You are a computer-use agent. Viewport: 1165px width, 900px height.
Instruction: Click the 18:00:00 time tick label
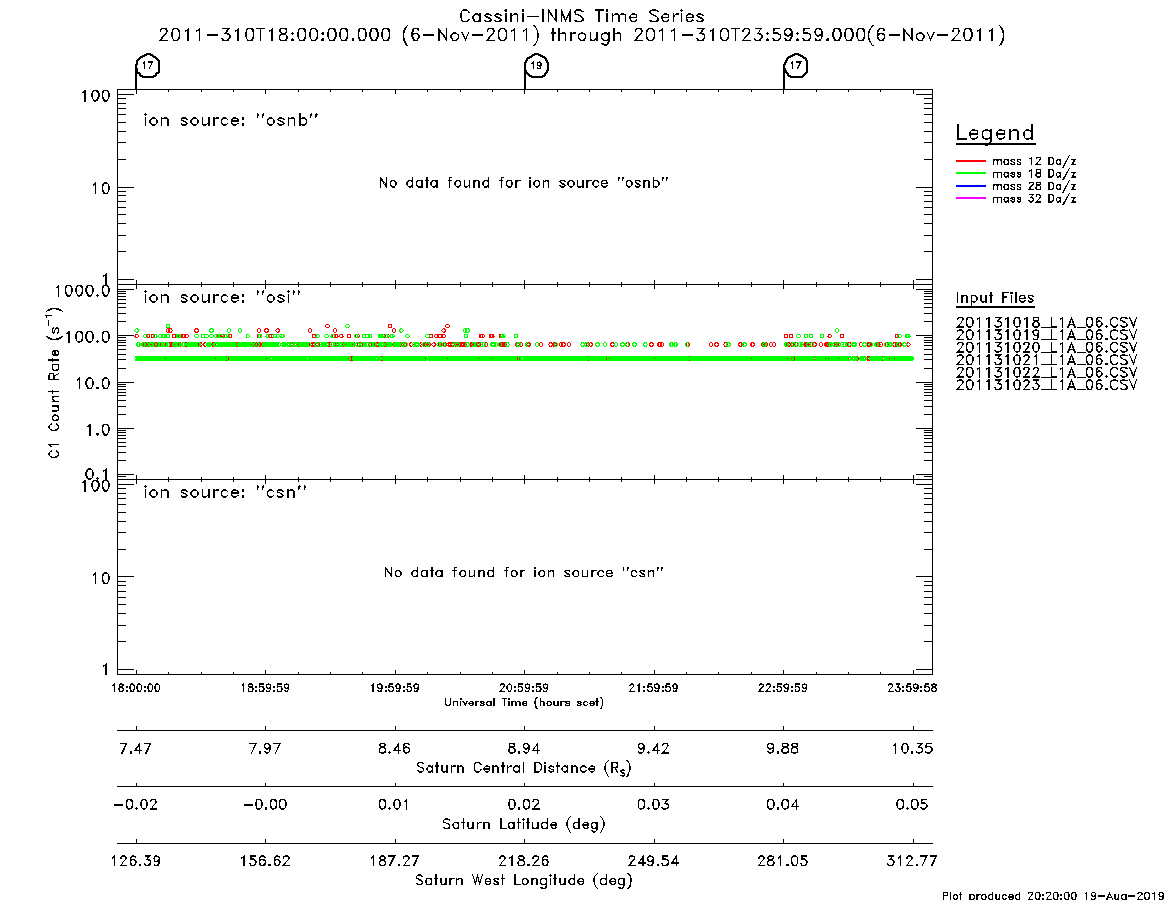(x=136, y=688)
